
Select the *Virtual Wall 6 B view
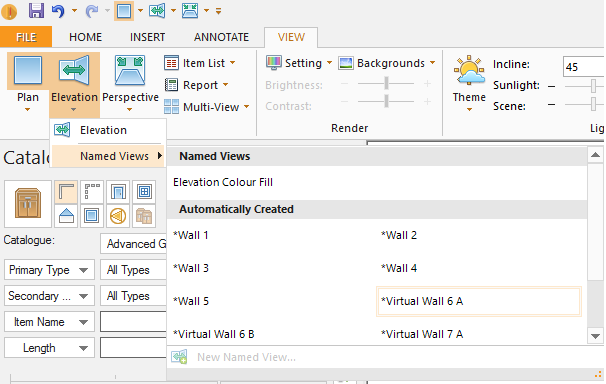coord(213,334)
